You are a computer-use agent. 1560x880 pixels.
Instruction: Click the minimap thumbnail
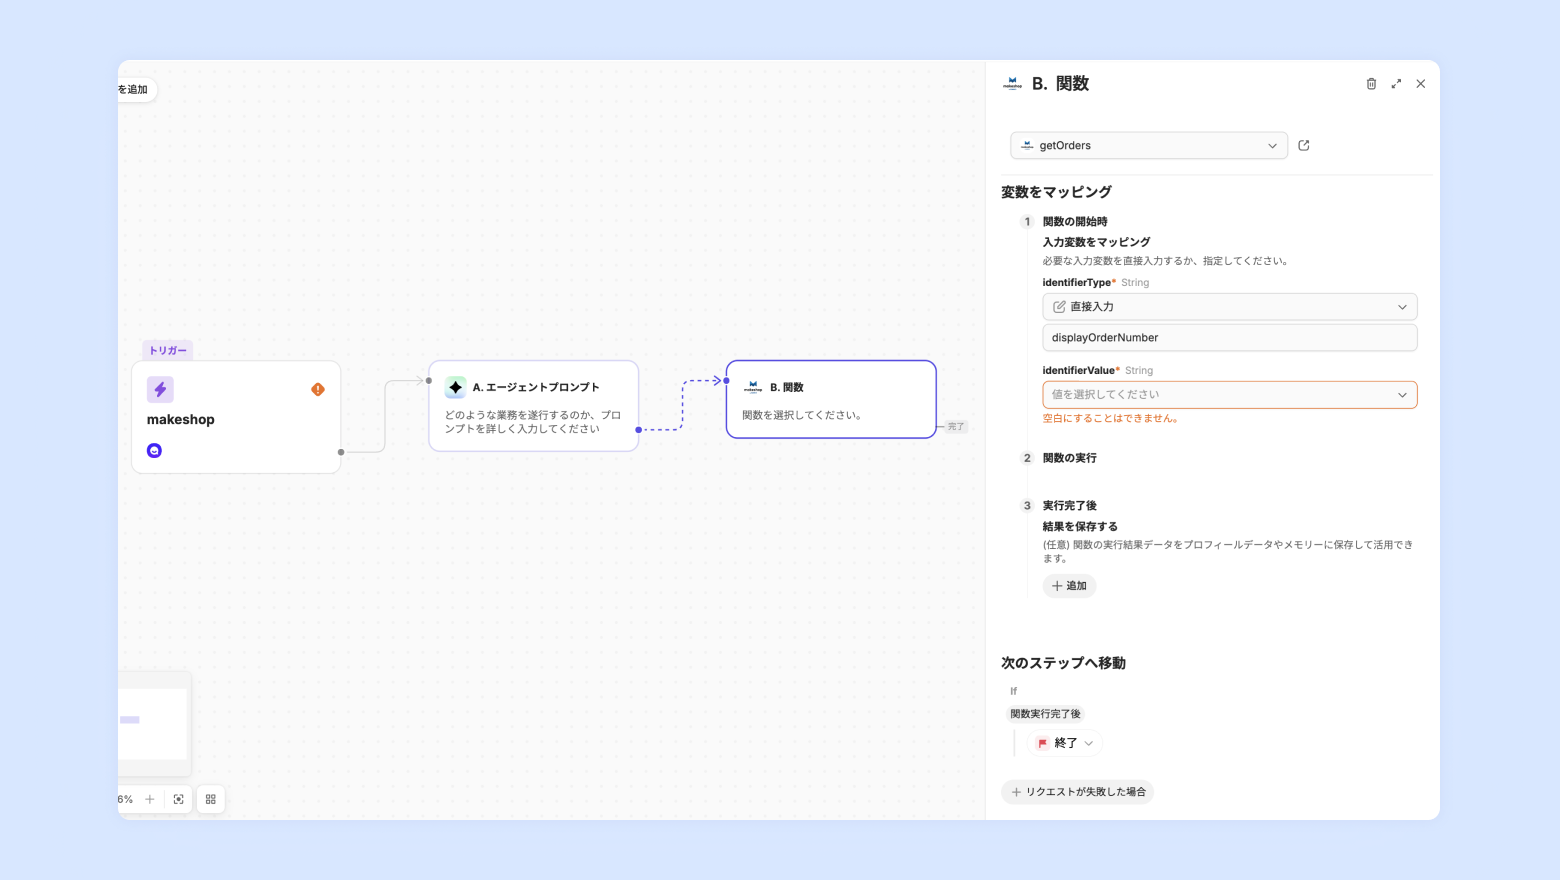coord(153,723)
